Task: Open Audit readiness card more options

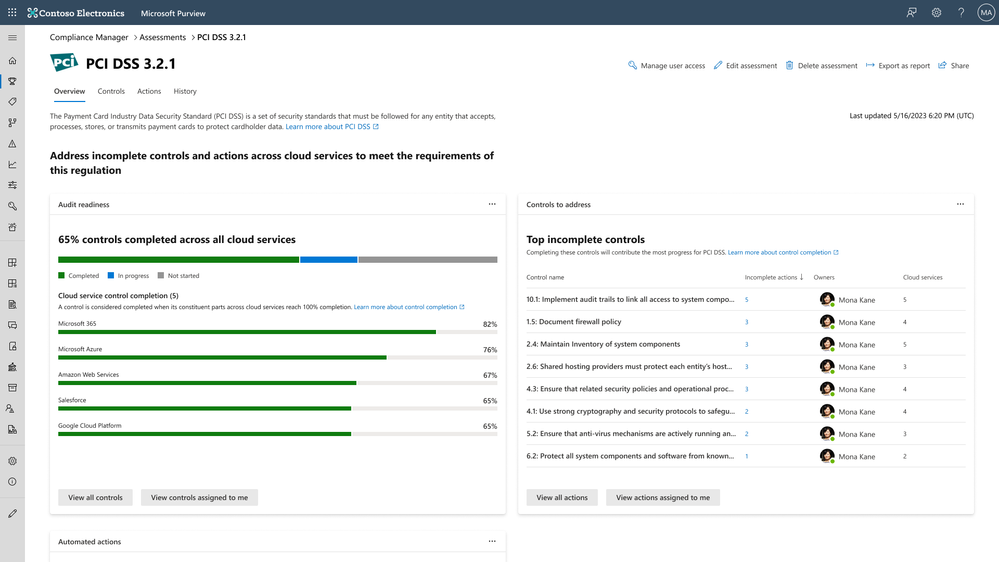Action: tap(492, 204)
